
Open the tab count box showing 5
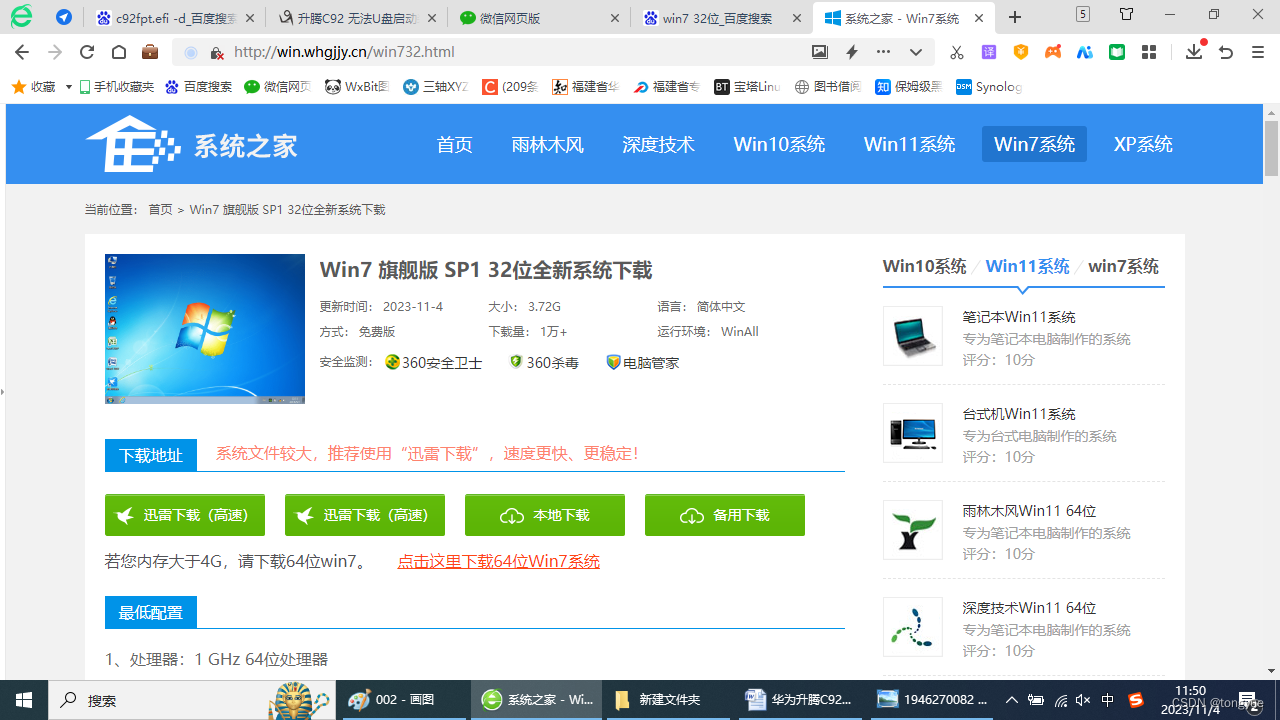click(1083, 14)
